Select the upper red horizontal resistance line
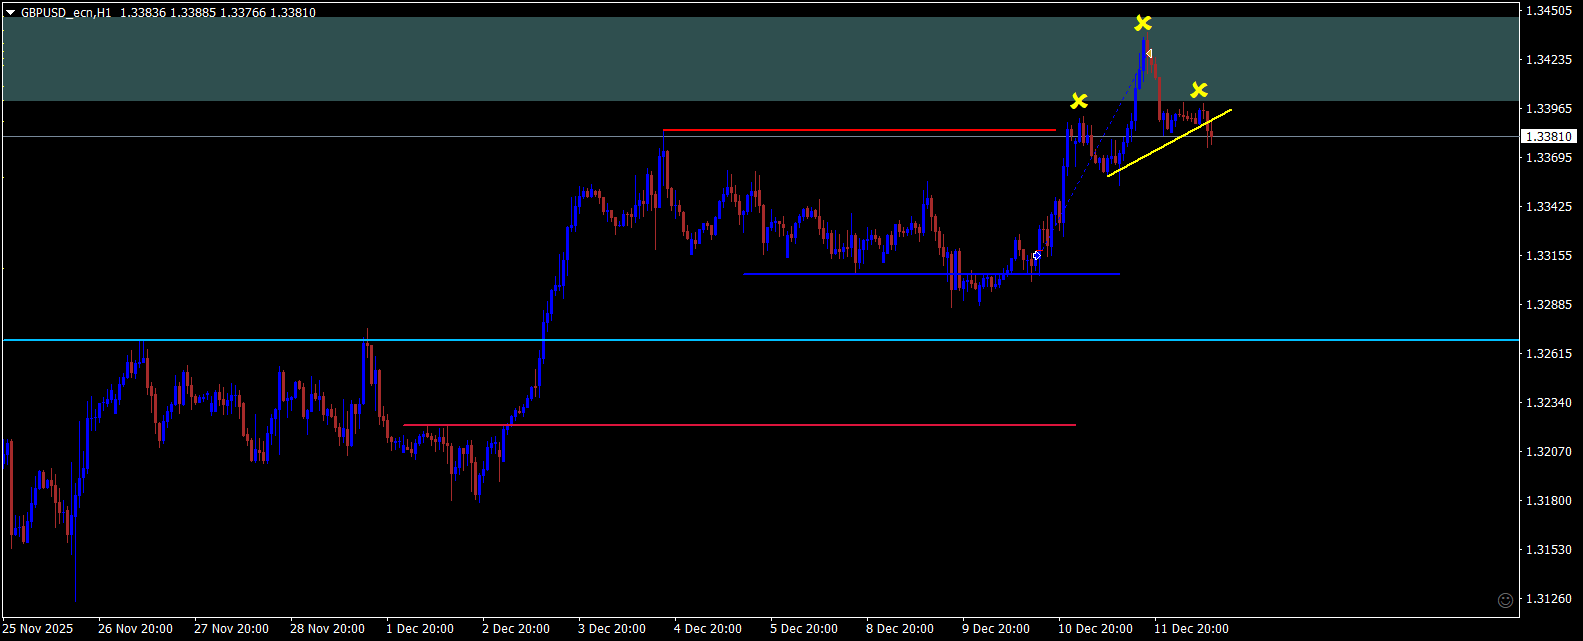This screenshot has width=1583, height=641. pos(858,130)
